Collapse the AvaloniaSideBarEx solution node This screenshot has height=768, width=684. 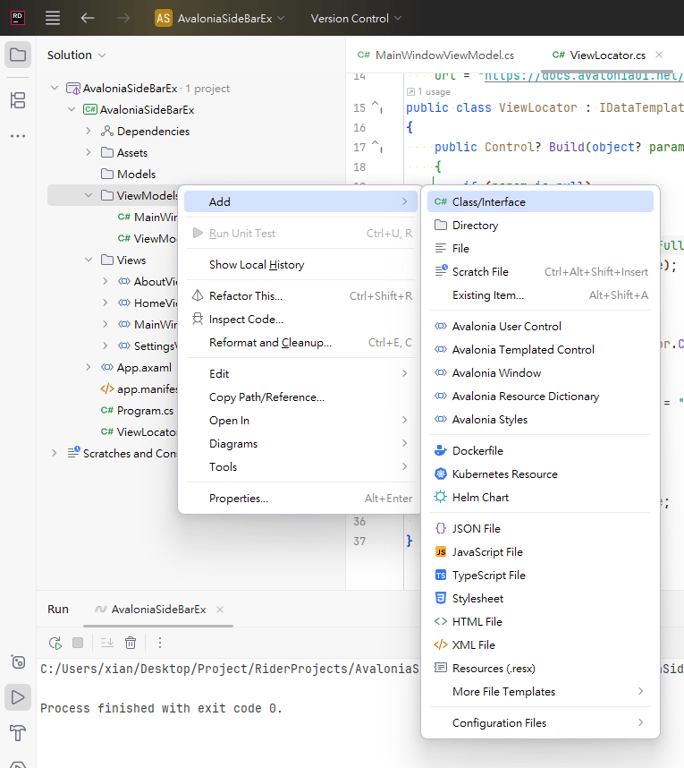tap(54, 88)
